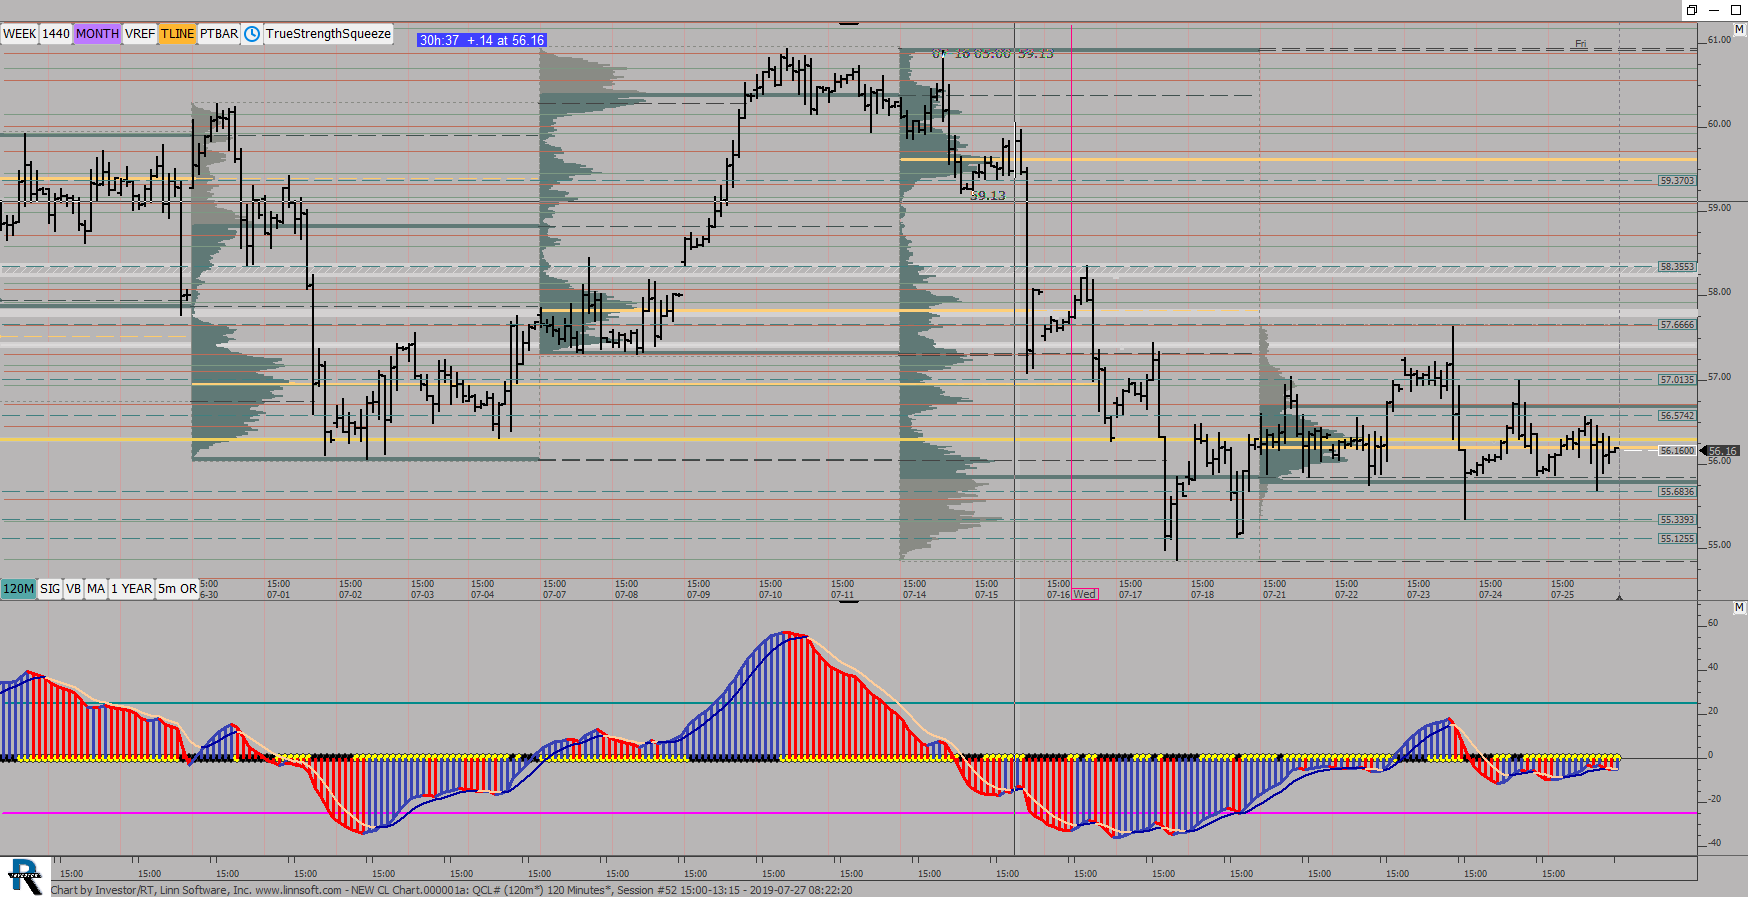1748x897 pixels.
Task: Click the WEEK chart button
Action: [x=19, y=34]
